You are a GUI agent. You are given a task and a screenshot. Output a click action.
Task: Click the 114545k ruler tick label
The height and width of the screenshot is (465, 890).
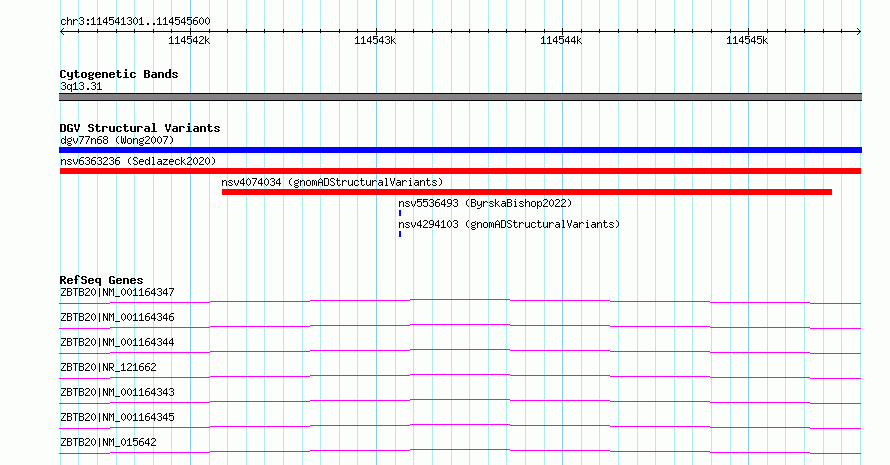[x=747, y=40]
